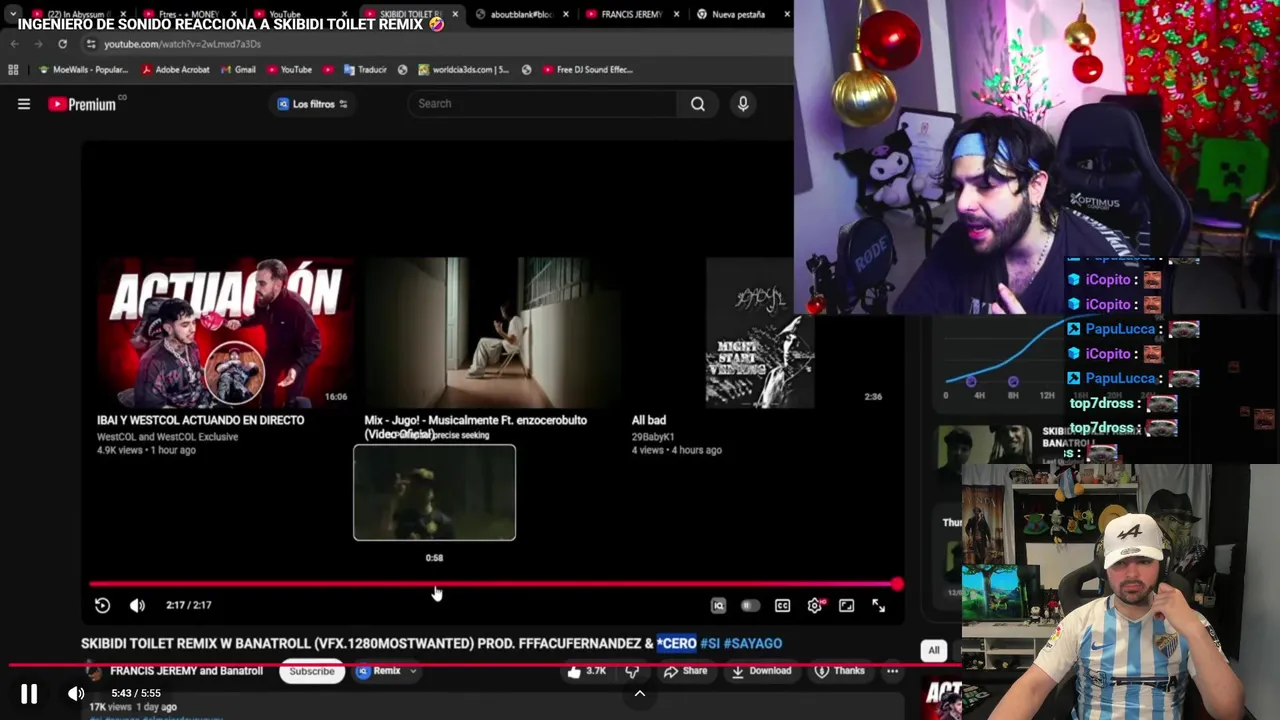Open FRANCIS JEREMY and Banatroll channel
Screen dimensions: 1280x720
tap(186, 671)
